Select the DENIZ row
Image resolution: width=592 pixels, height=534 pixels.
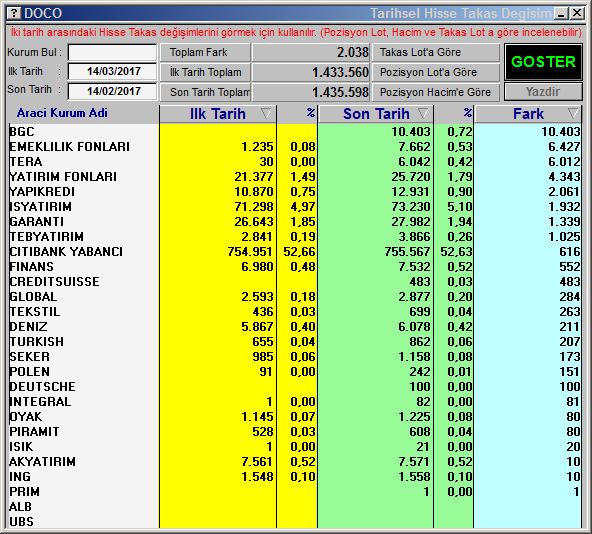(294, 327)
